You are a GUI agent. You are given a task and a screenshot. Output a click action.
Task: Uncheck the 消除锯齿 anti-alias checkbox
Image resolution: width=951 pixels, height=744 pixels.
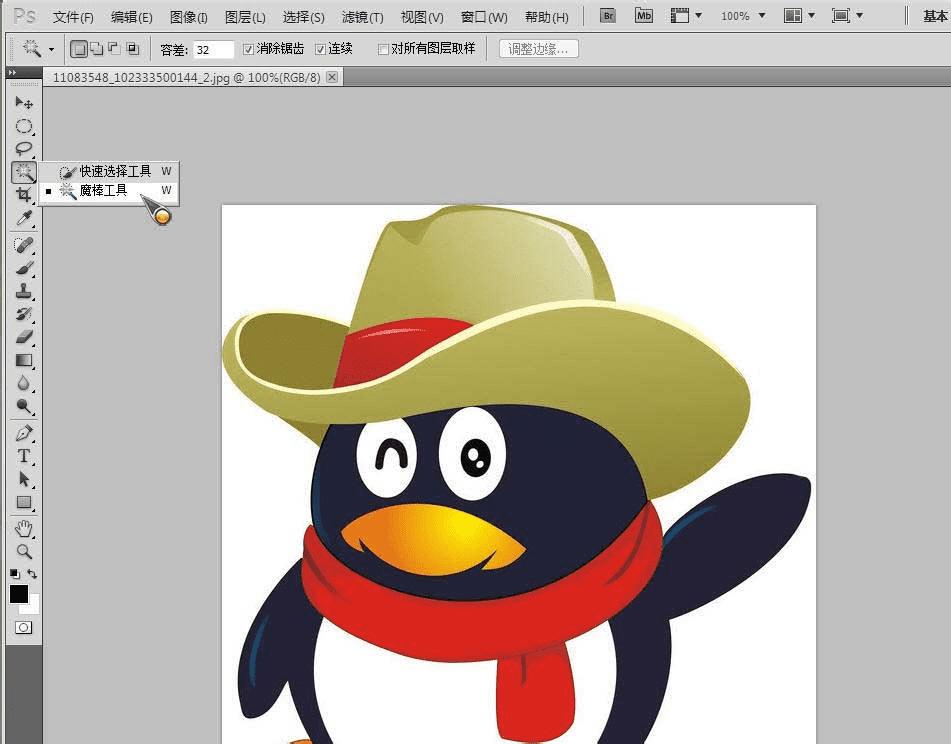249,49
